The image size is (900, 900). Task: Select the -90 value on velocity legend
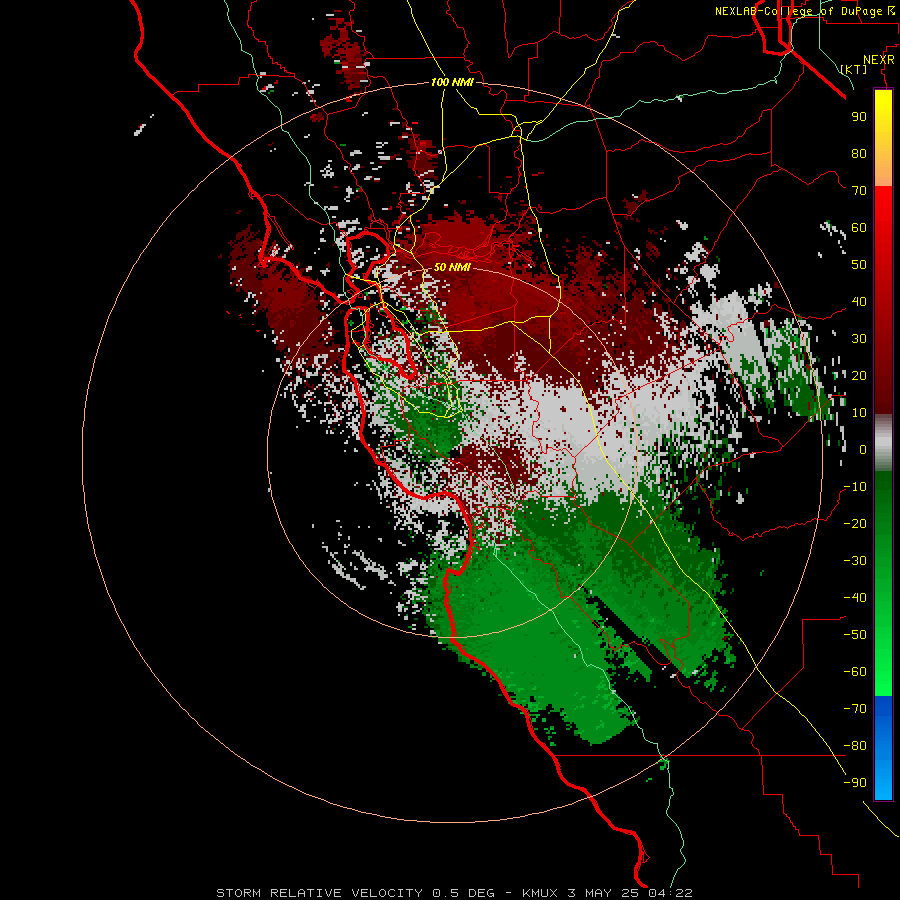(x=855, y=783)
